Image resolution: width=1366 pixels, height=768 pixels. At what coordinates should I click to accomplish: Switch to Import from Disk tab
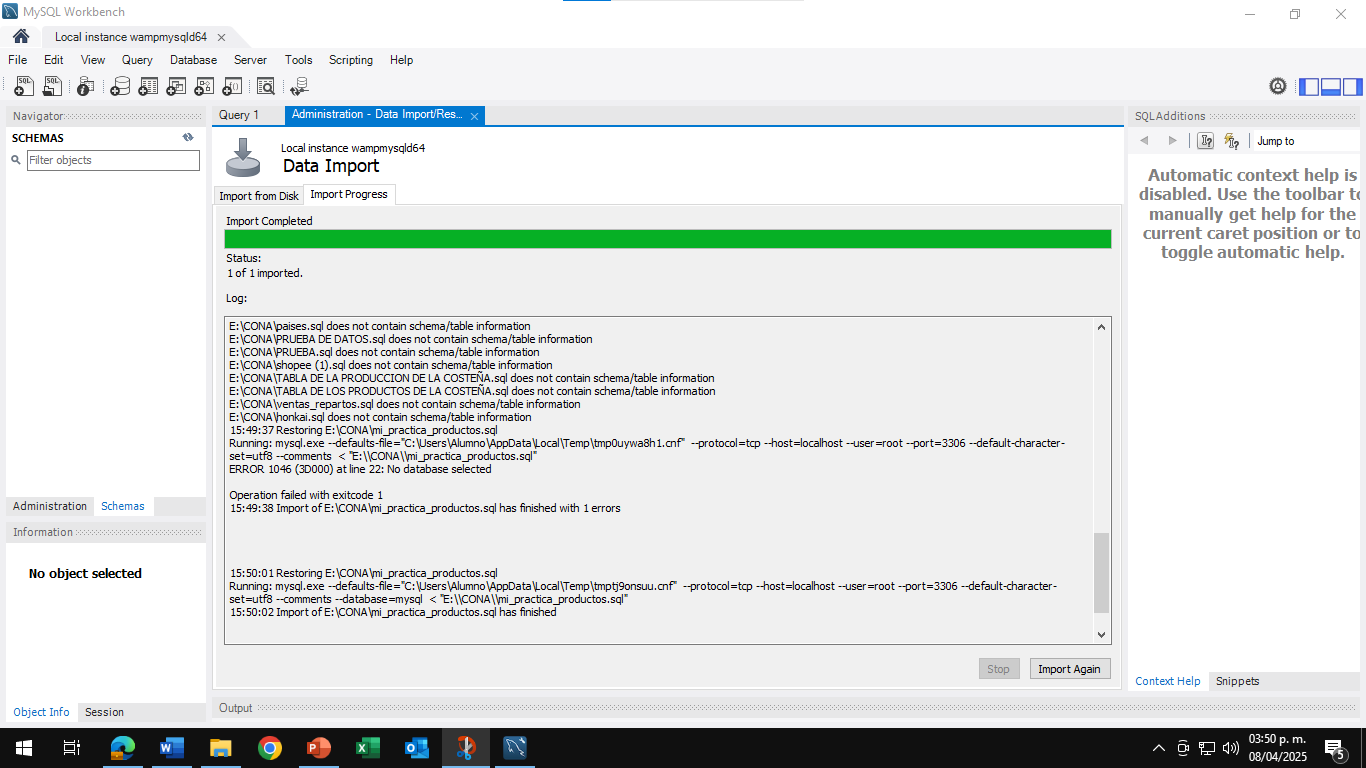[x=259, y=196]
